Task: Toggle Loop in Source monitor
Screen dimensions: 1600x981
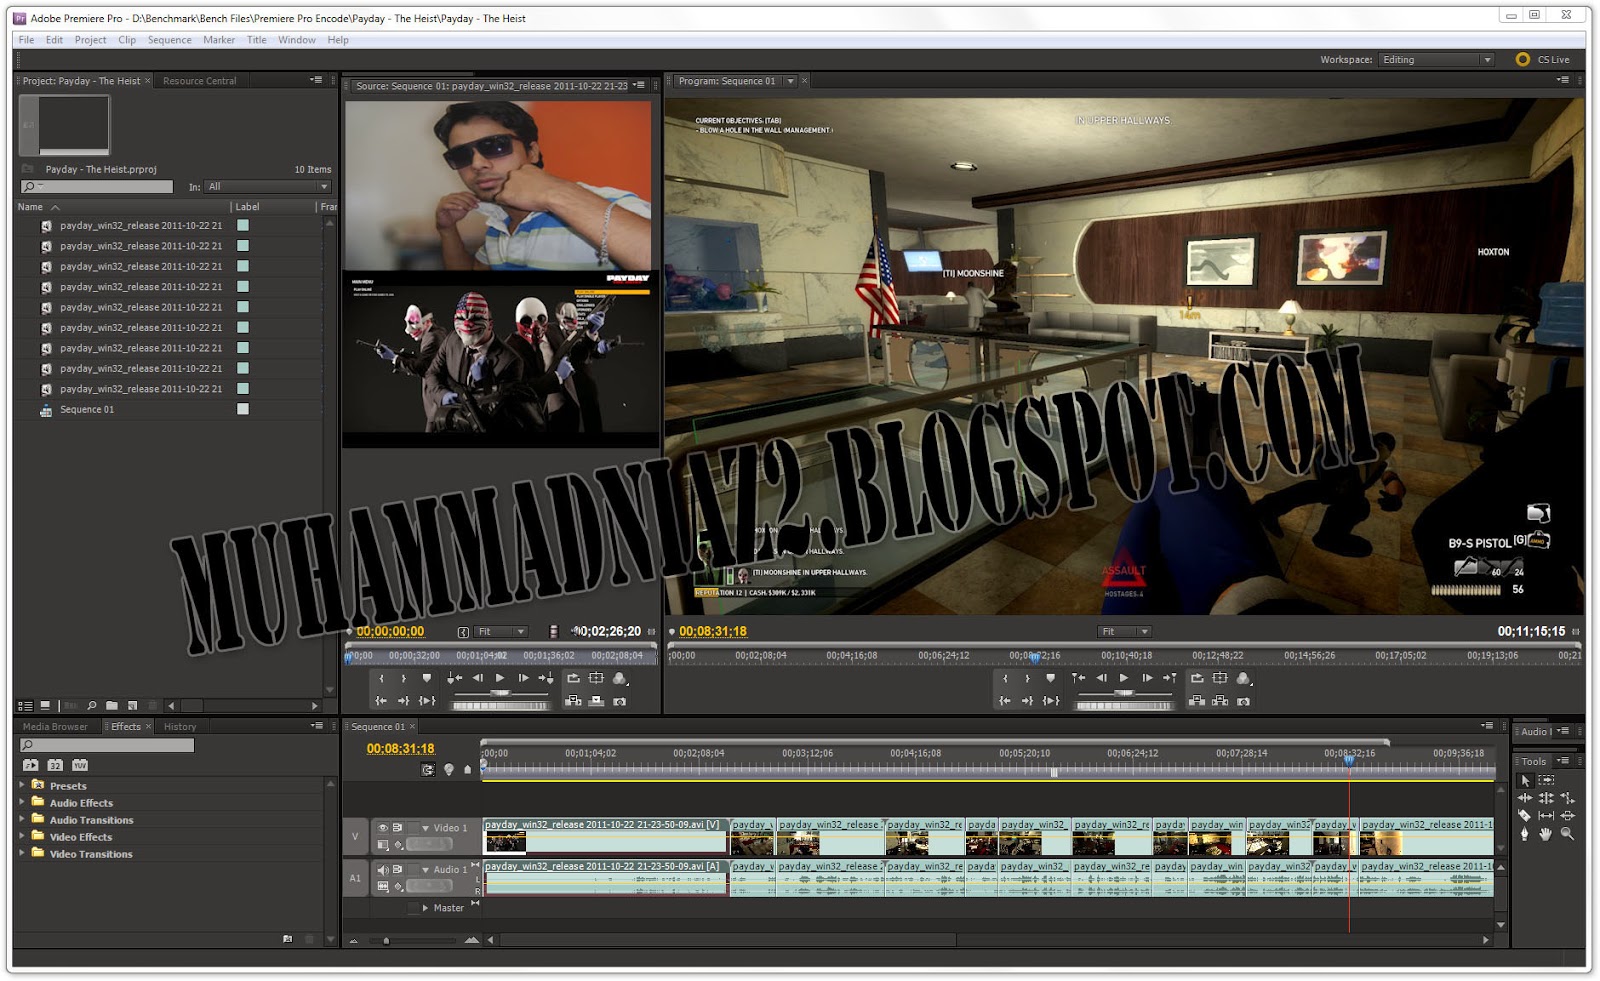Action: pyautogui.click(x=573, y=678)
